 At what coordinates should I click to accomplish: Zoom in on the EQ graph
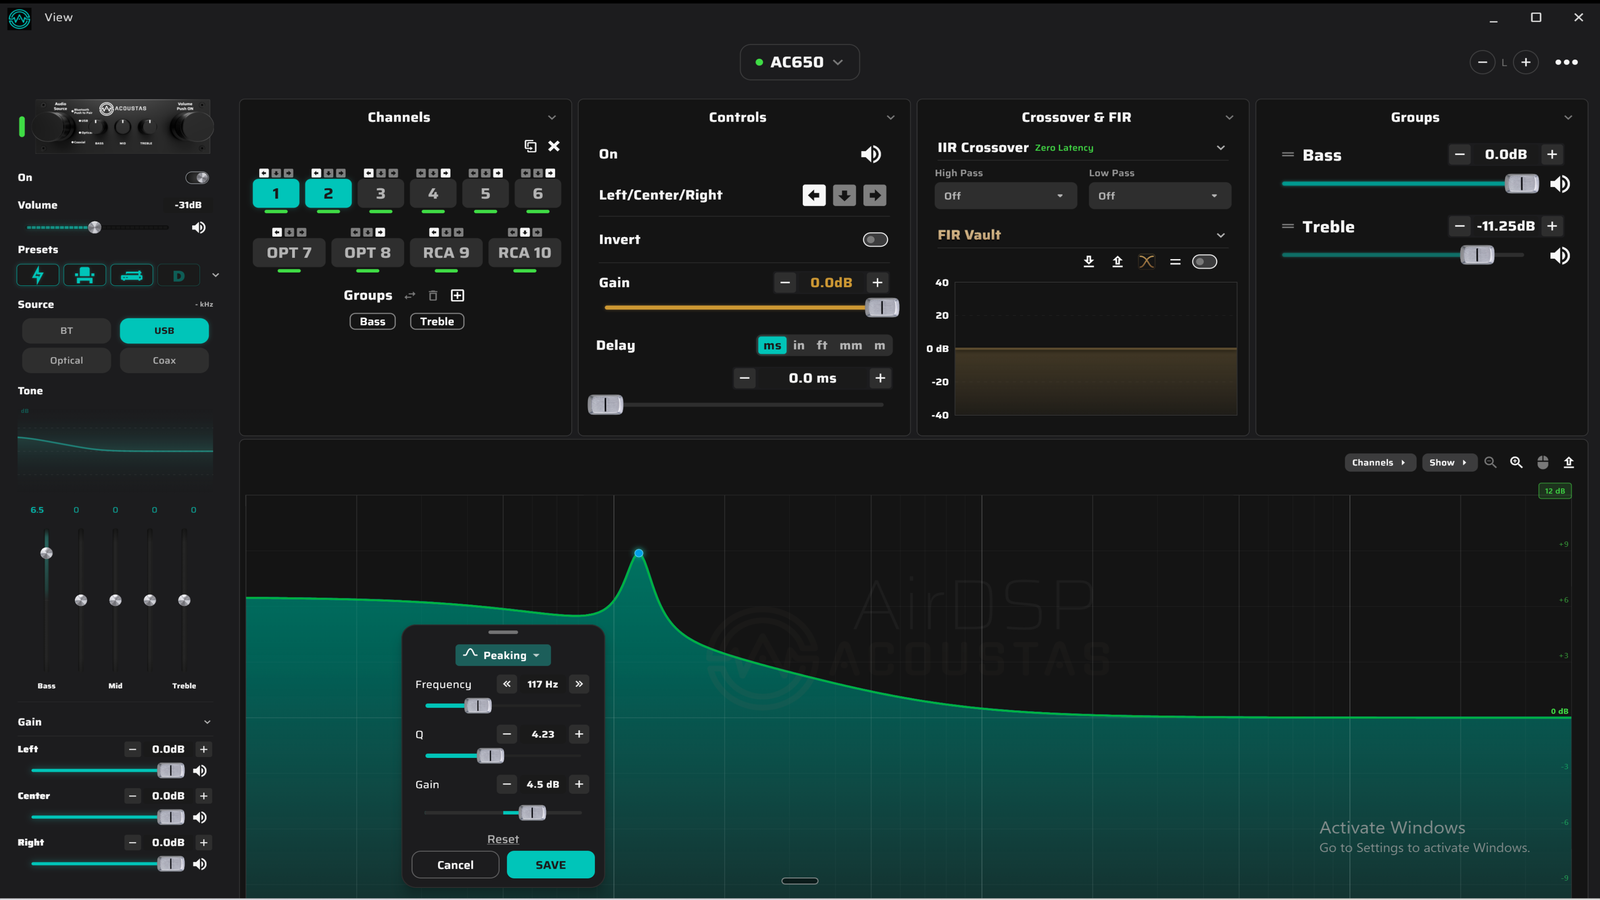click(x=1516, y=462)
